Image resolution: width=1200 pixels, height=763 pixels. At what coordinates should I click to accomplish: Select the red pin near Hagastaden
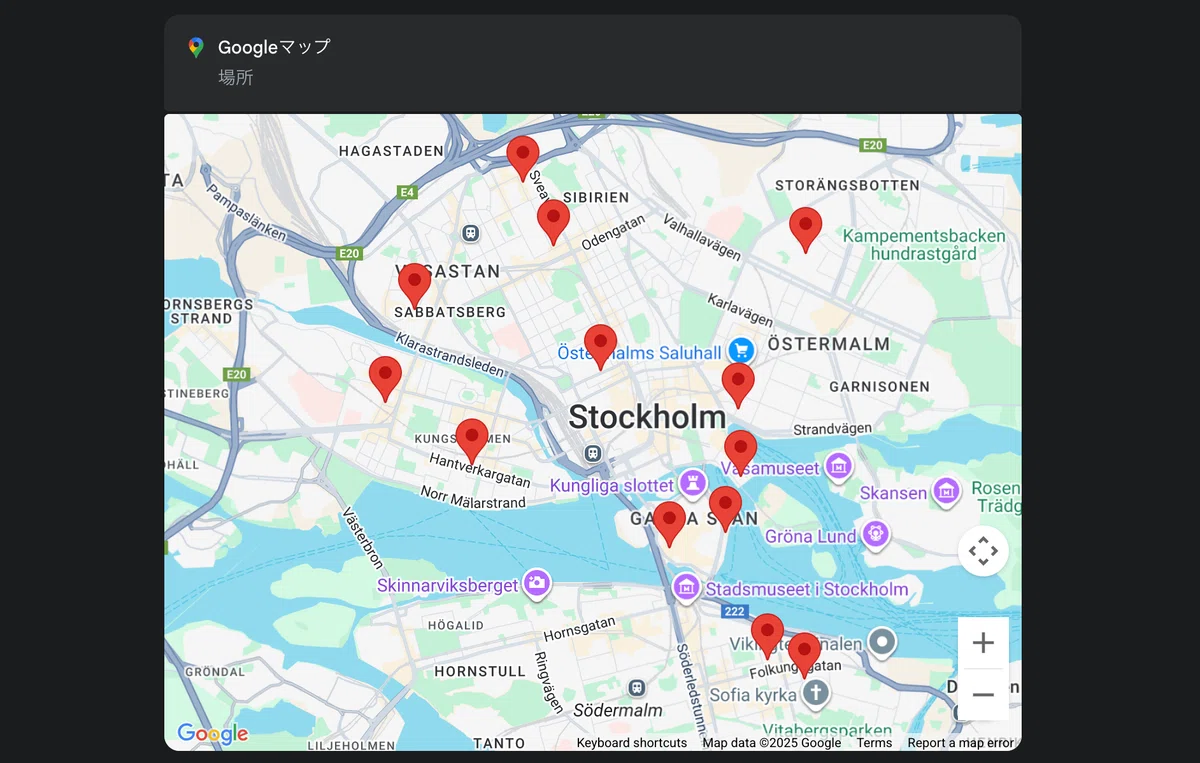[x=522, y=159]
